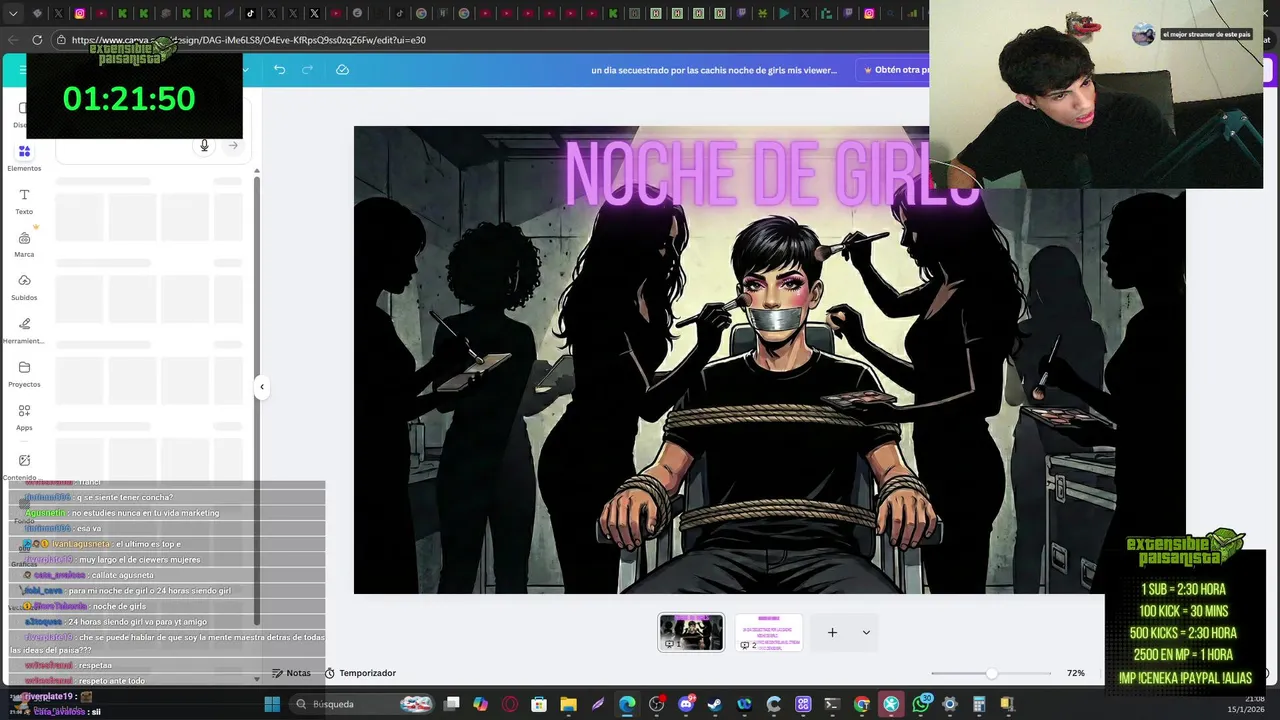The image size is (1280, 720).
Task: Open Copilot from the taskbar
Action: 480,704
